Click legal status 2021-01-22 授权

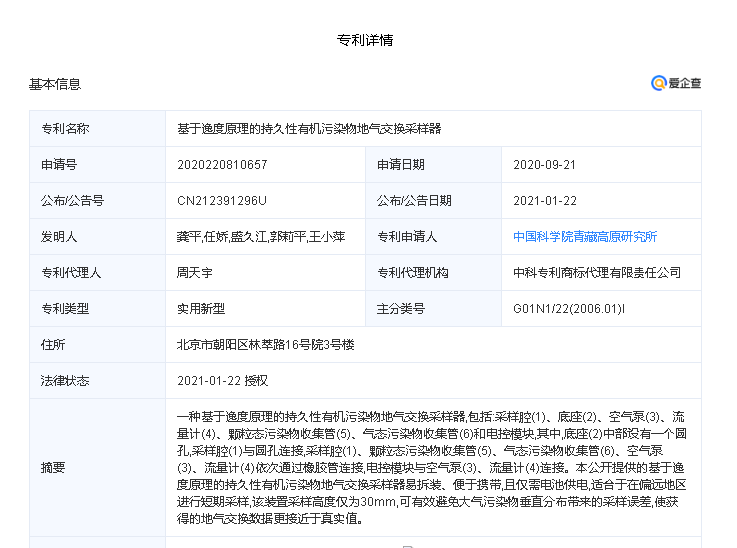tap(222, 381)
